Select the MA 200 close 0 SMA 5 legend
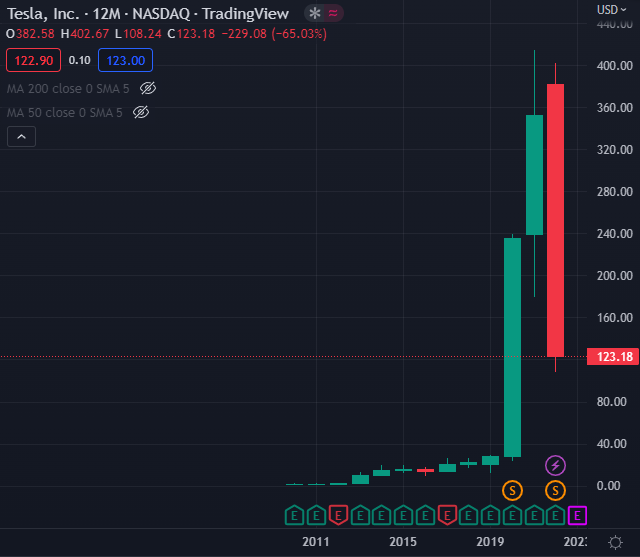Viewport: 640px width, 557px height. click(68, 89)
